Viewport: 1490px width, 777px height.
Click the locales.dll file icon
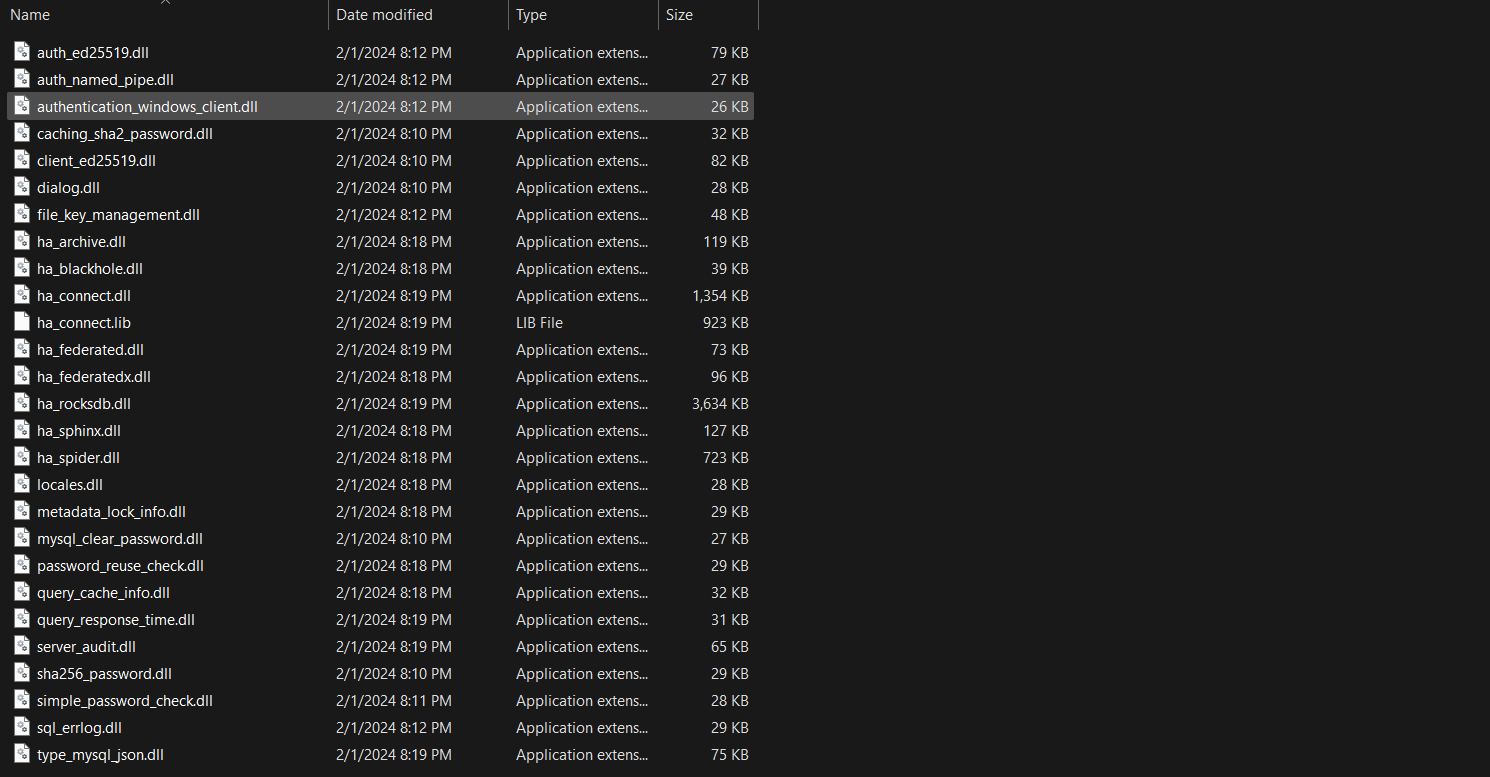pyautogui.click(x=22, y=484)
